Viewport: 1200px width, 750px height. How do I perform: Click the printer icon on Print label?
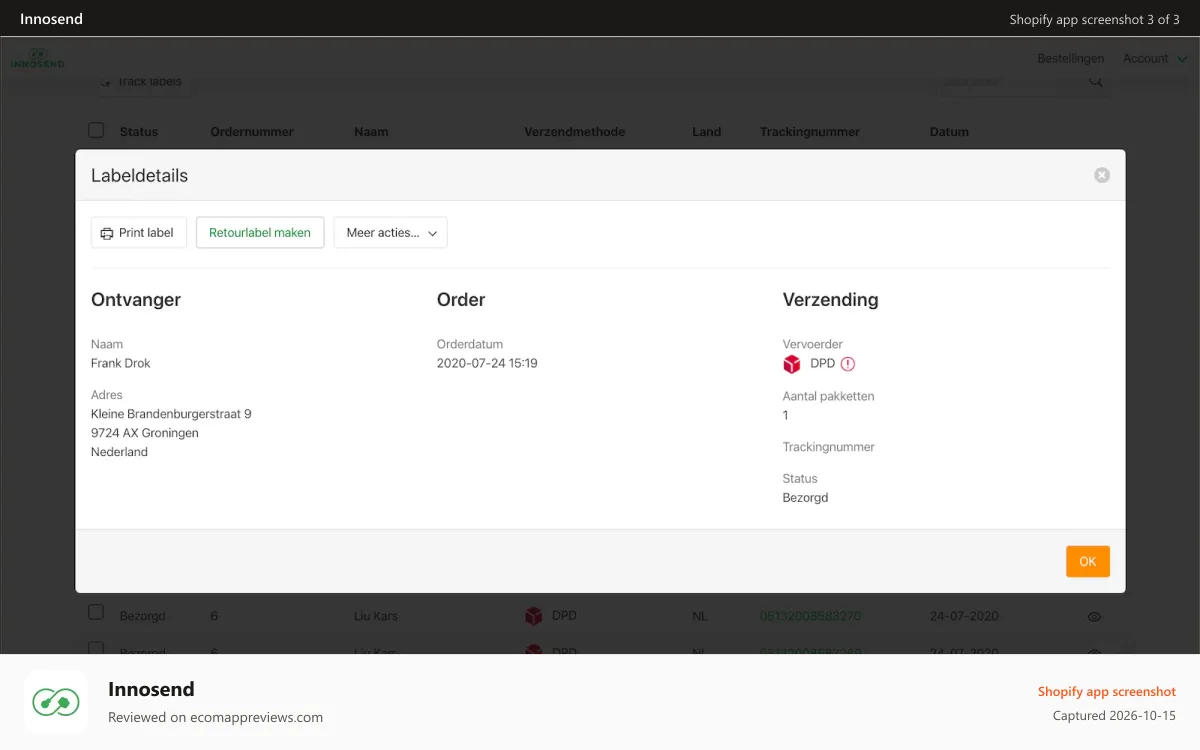(107, 233)
